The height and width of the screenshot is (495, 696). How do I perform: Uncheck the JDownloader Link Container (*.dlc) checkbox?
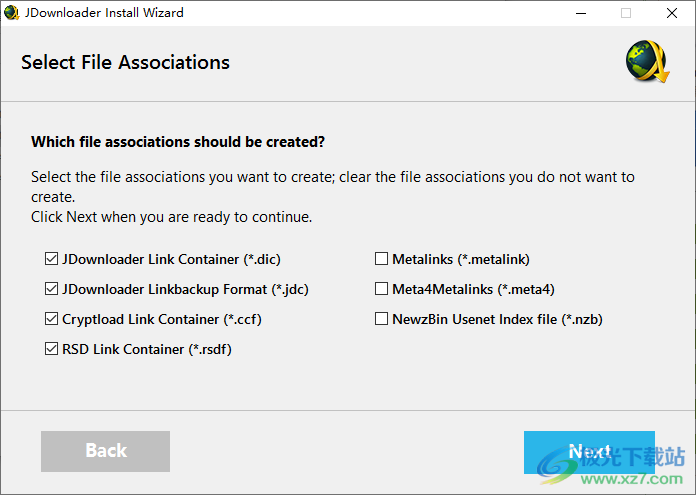pos(51,259)
